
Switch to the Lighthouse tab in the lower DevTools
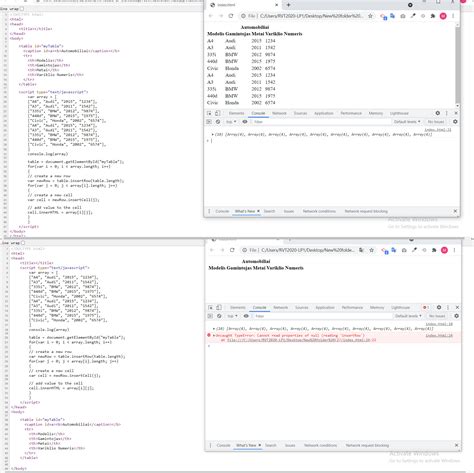400,307
